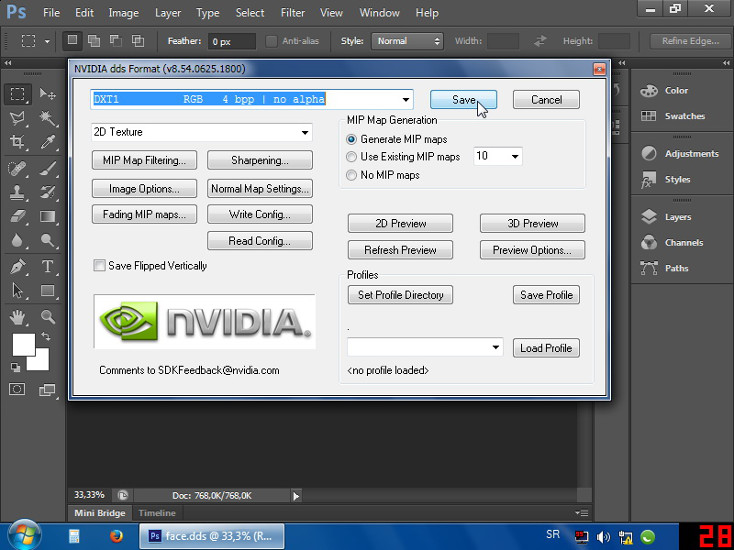Click Save in NVIDIA dds dialog
The height and width of the screenshot is (550, 734).
pyautogui.click(x=463, y=100)
